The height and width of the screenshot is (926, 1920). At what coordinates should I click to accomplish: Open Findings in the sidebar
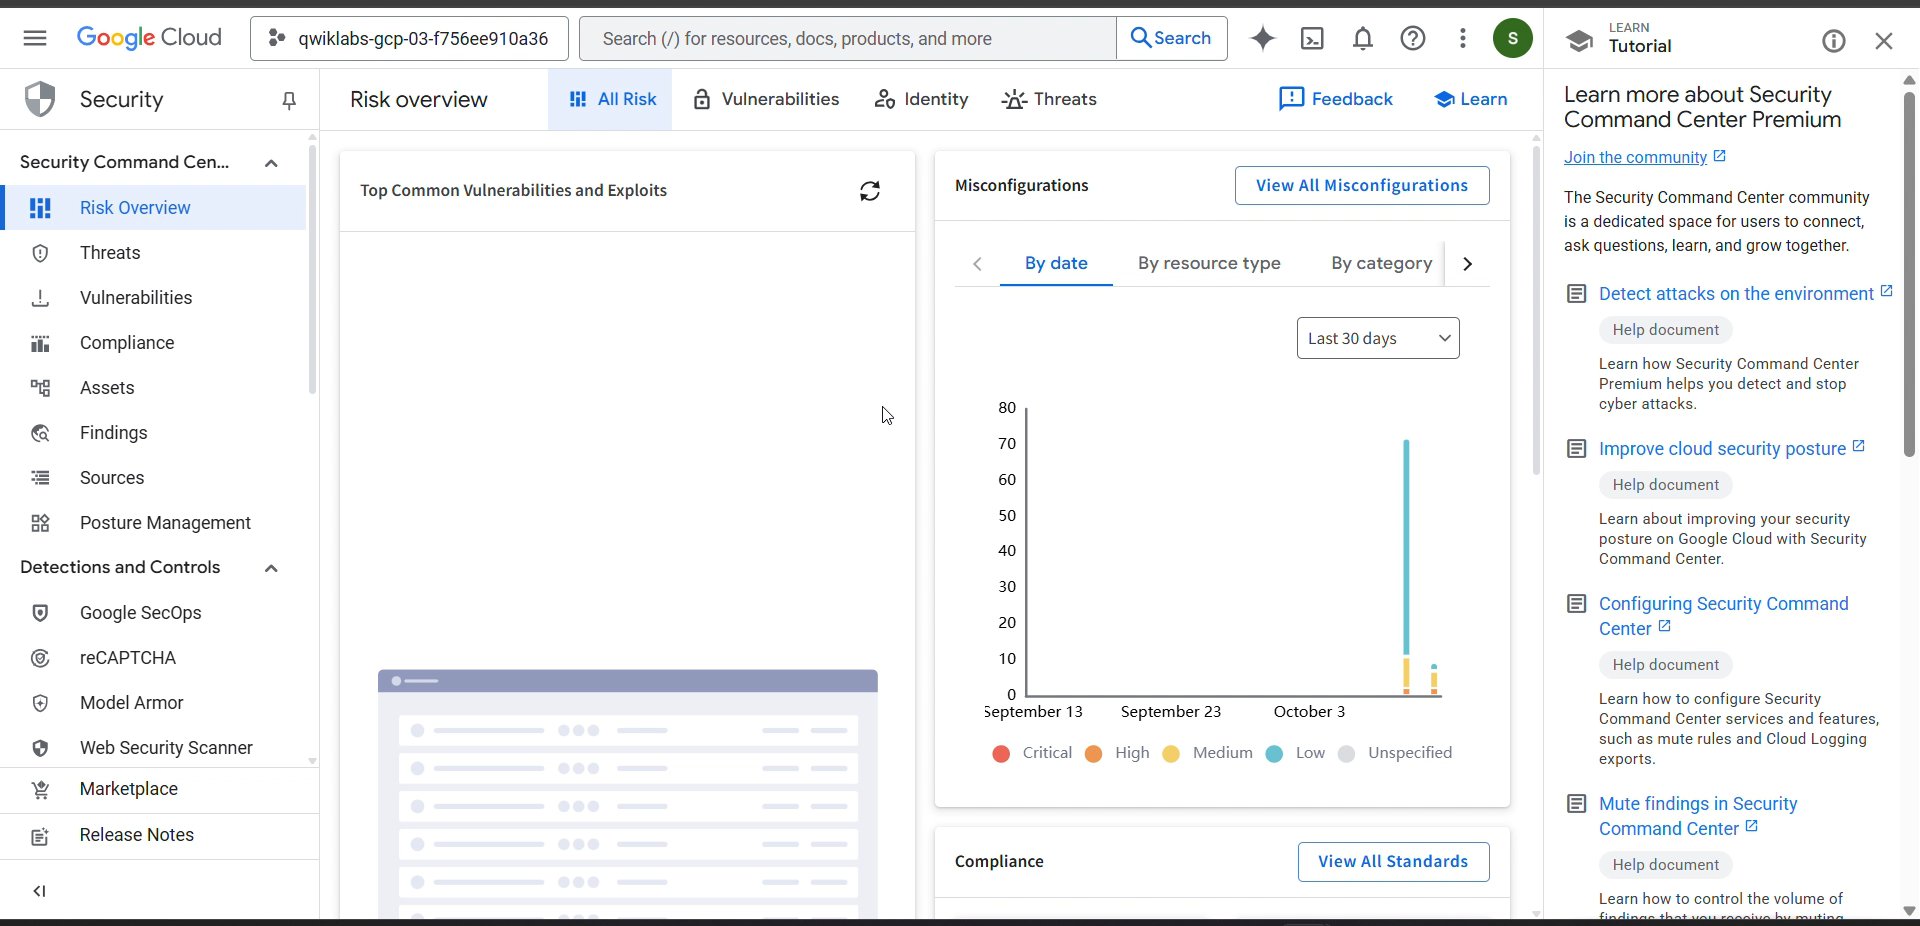click(x=155, y=433)
